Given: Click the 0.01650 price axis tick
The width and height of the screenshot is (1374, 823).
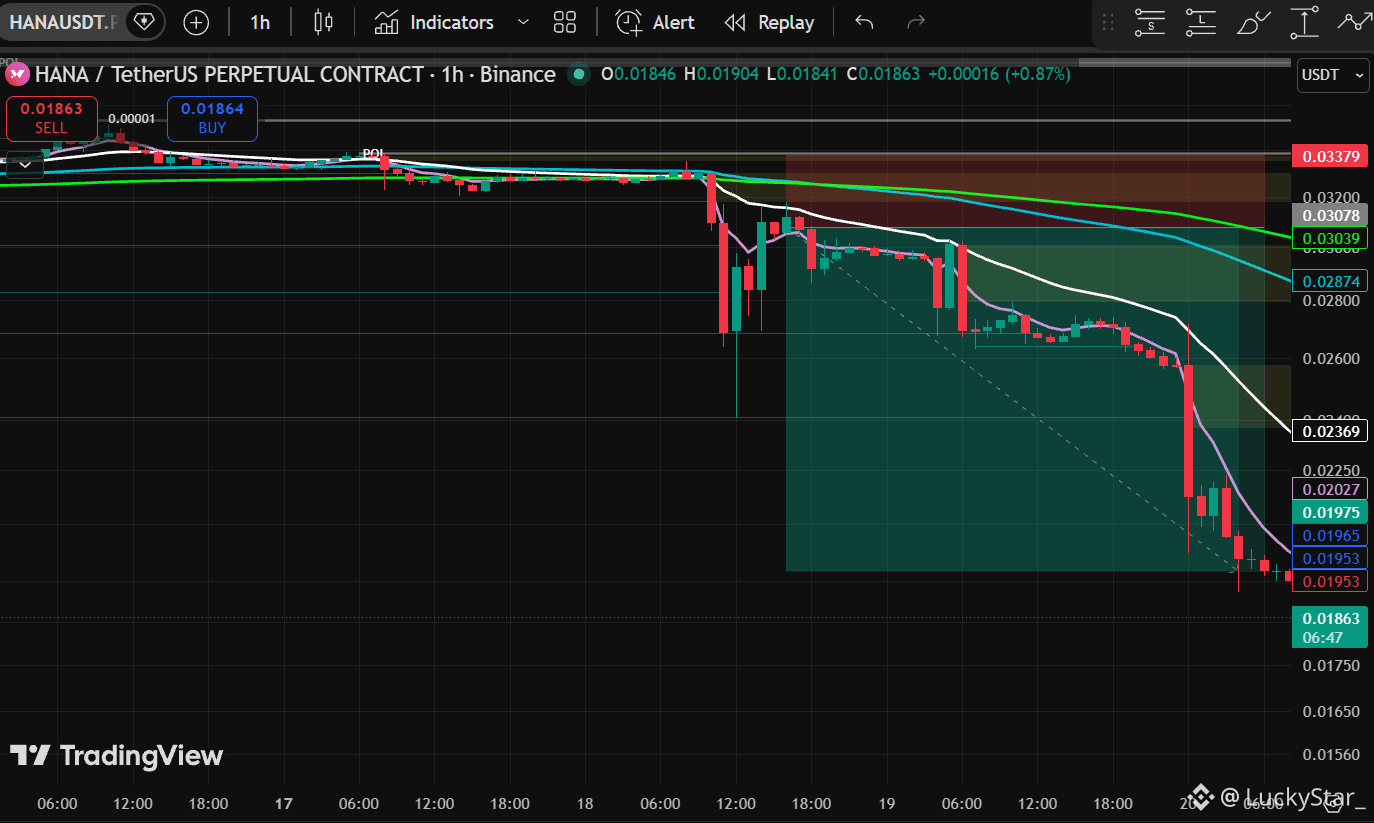Looking at the screenshot, I should coord(1330,711).
